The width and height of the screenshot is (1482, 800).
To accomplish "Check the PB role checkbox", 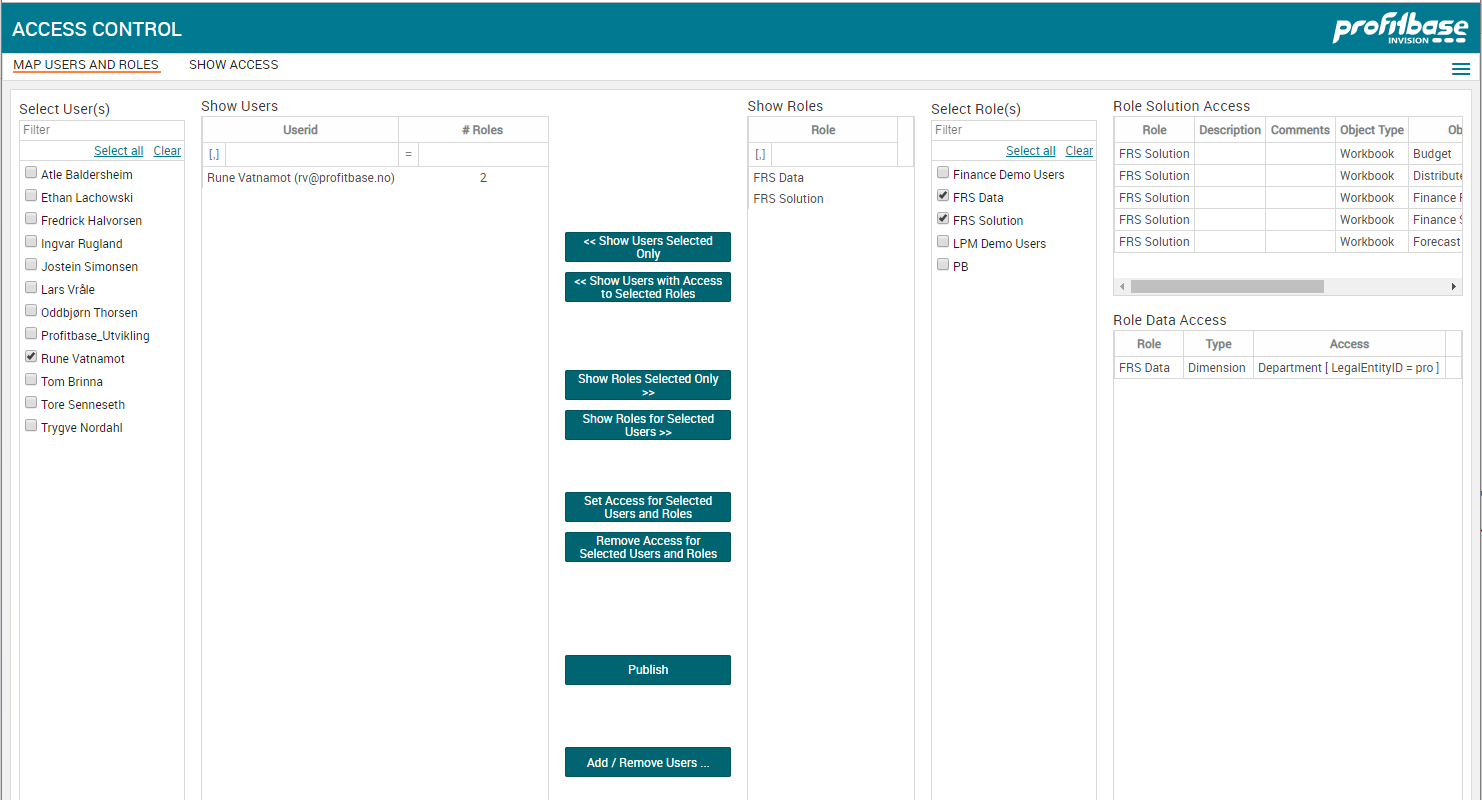I will 943,265.
